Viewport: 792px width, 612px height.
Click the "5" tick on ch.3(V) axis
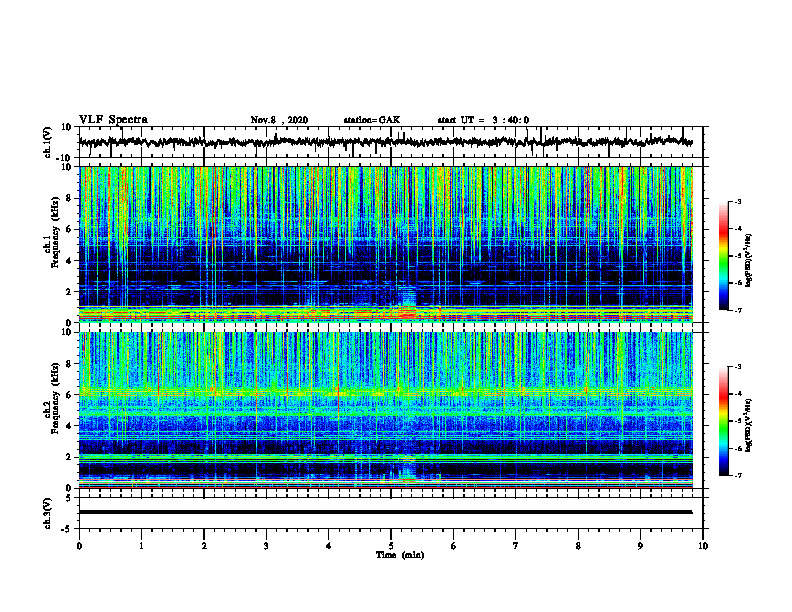tap(69, 498)
